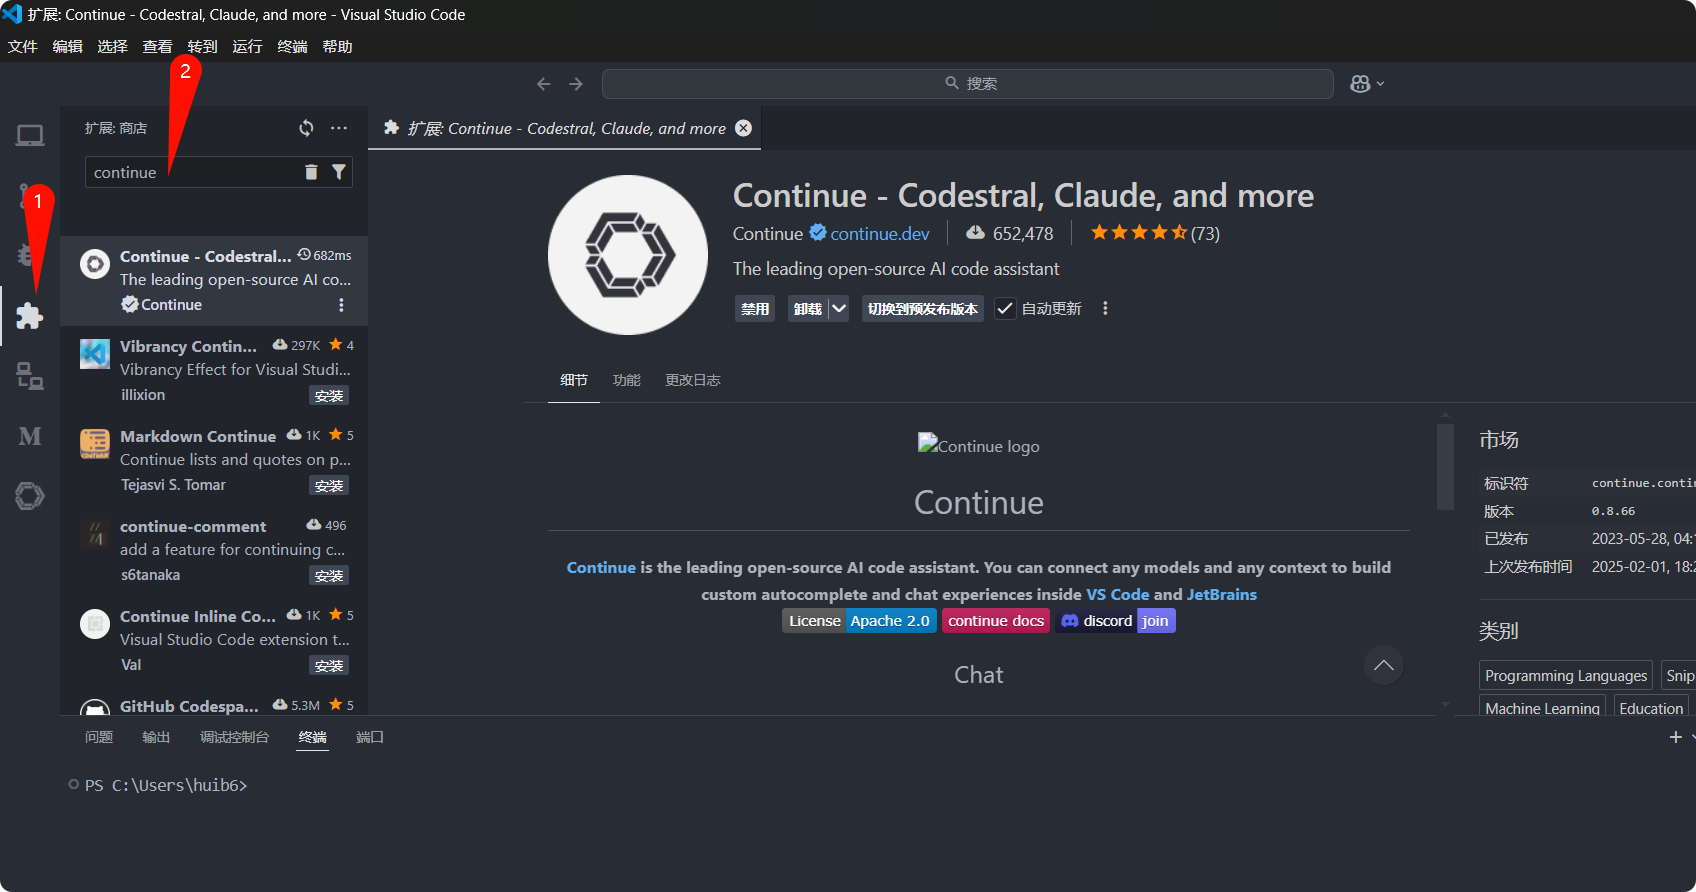This screenshot has height=892, width=1696.
Task: Click the verified publisher badge next to continue.dev
Action: [x=818, y=233]
